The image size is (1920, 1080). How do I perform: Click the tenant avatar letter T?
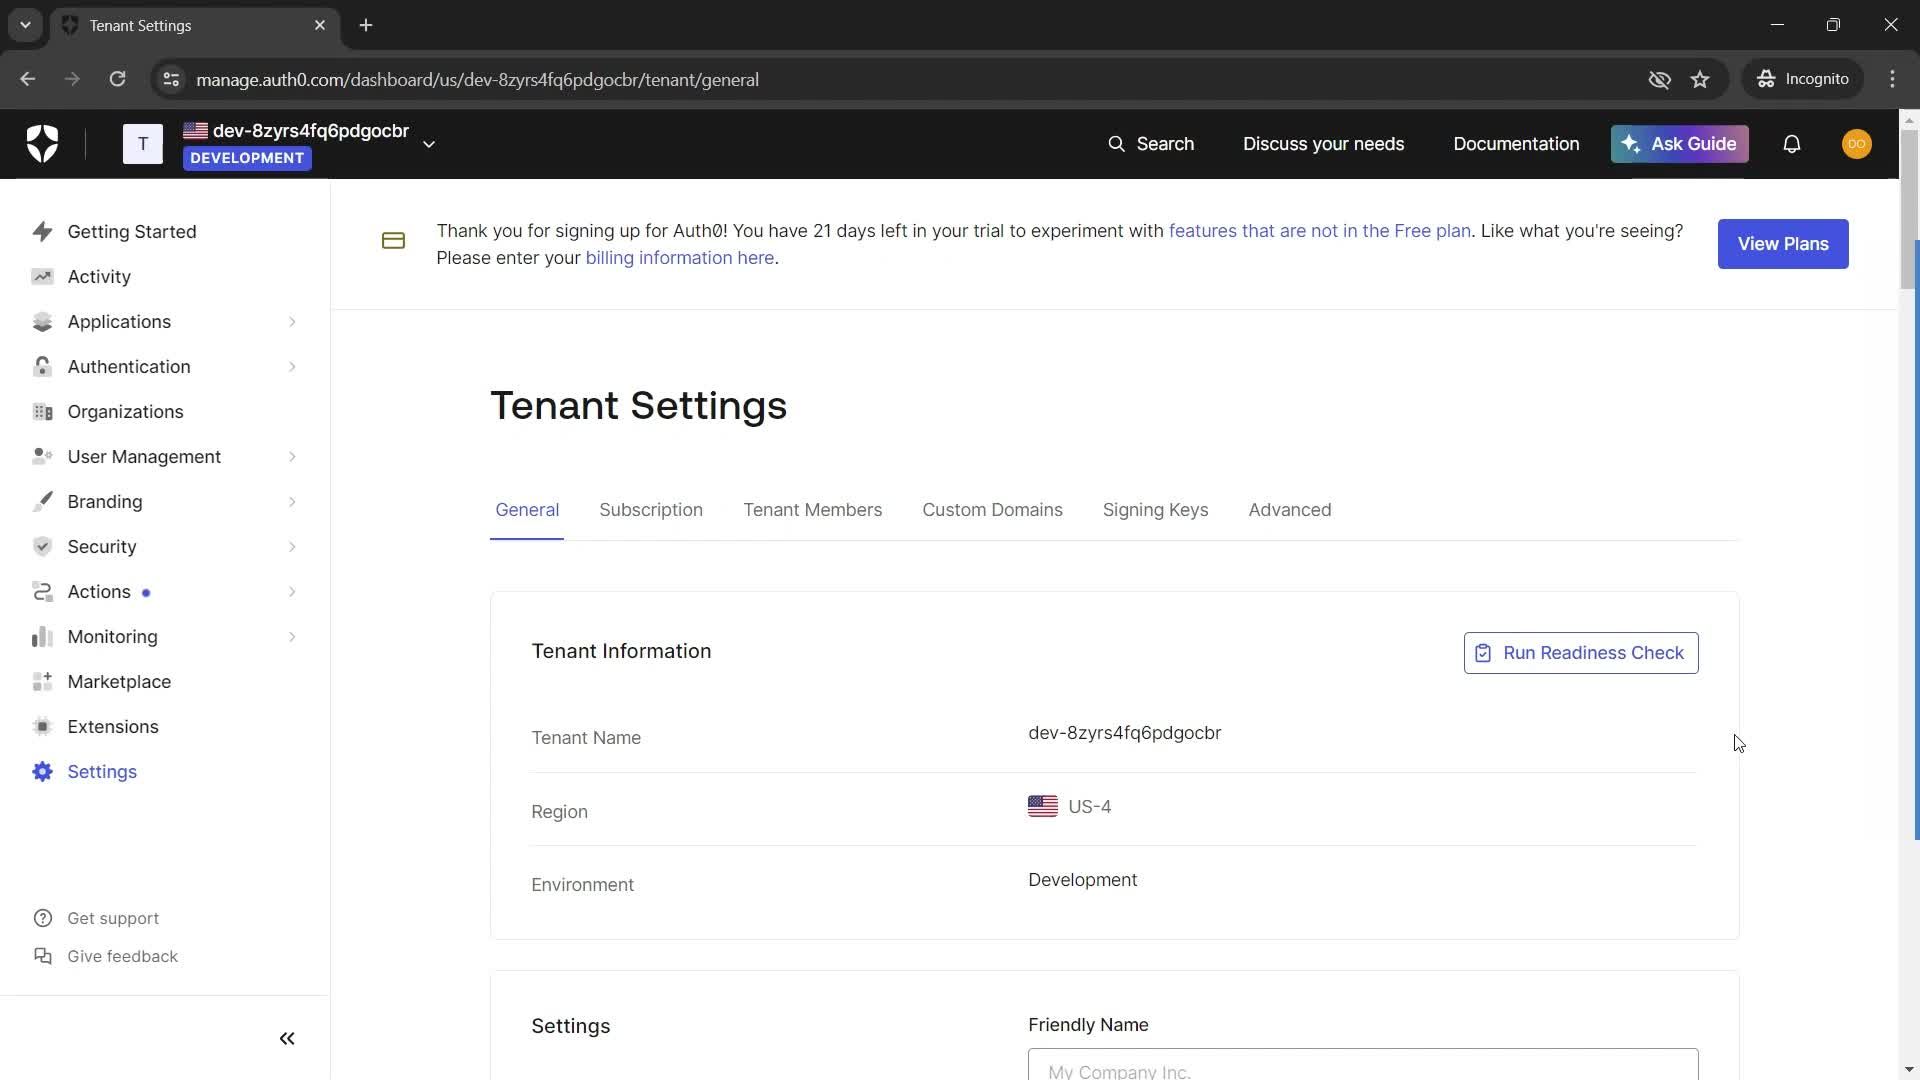point(143,144)
